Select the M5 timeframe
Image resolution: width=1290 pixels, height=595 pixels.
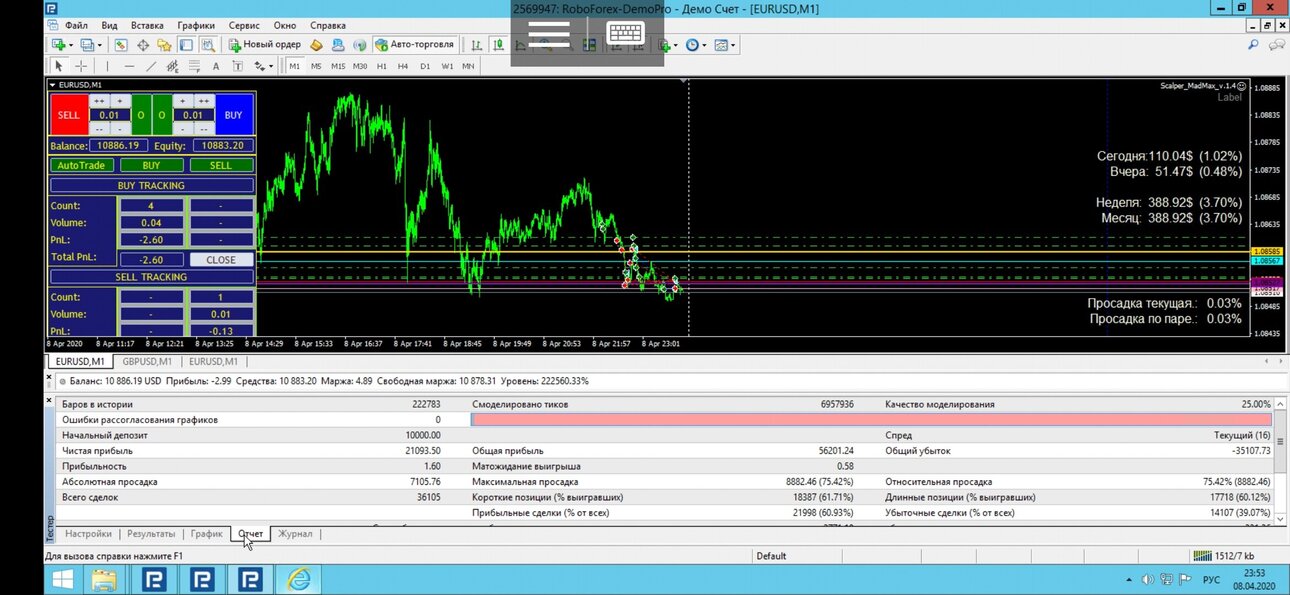pyautogui.click(x=316, y=66)
